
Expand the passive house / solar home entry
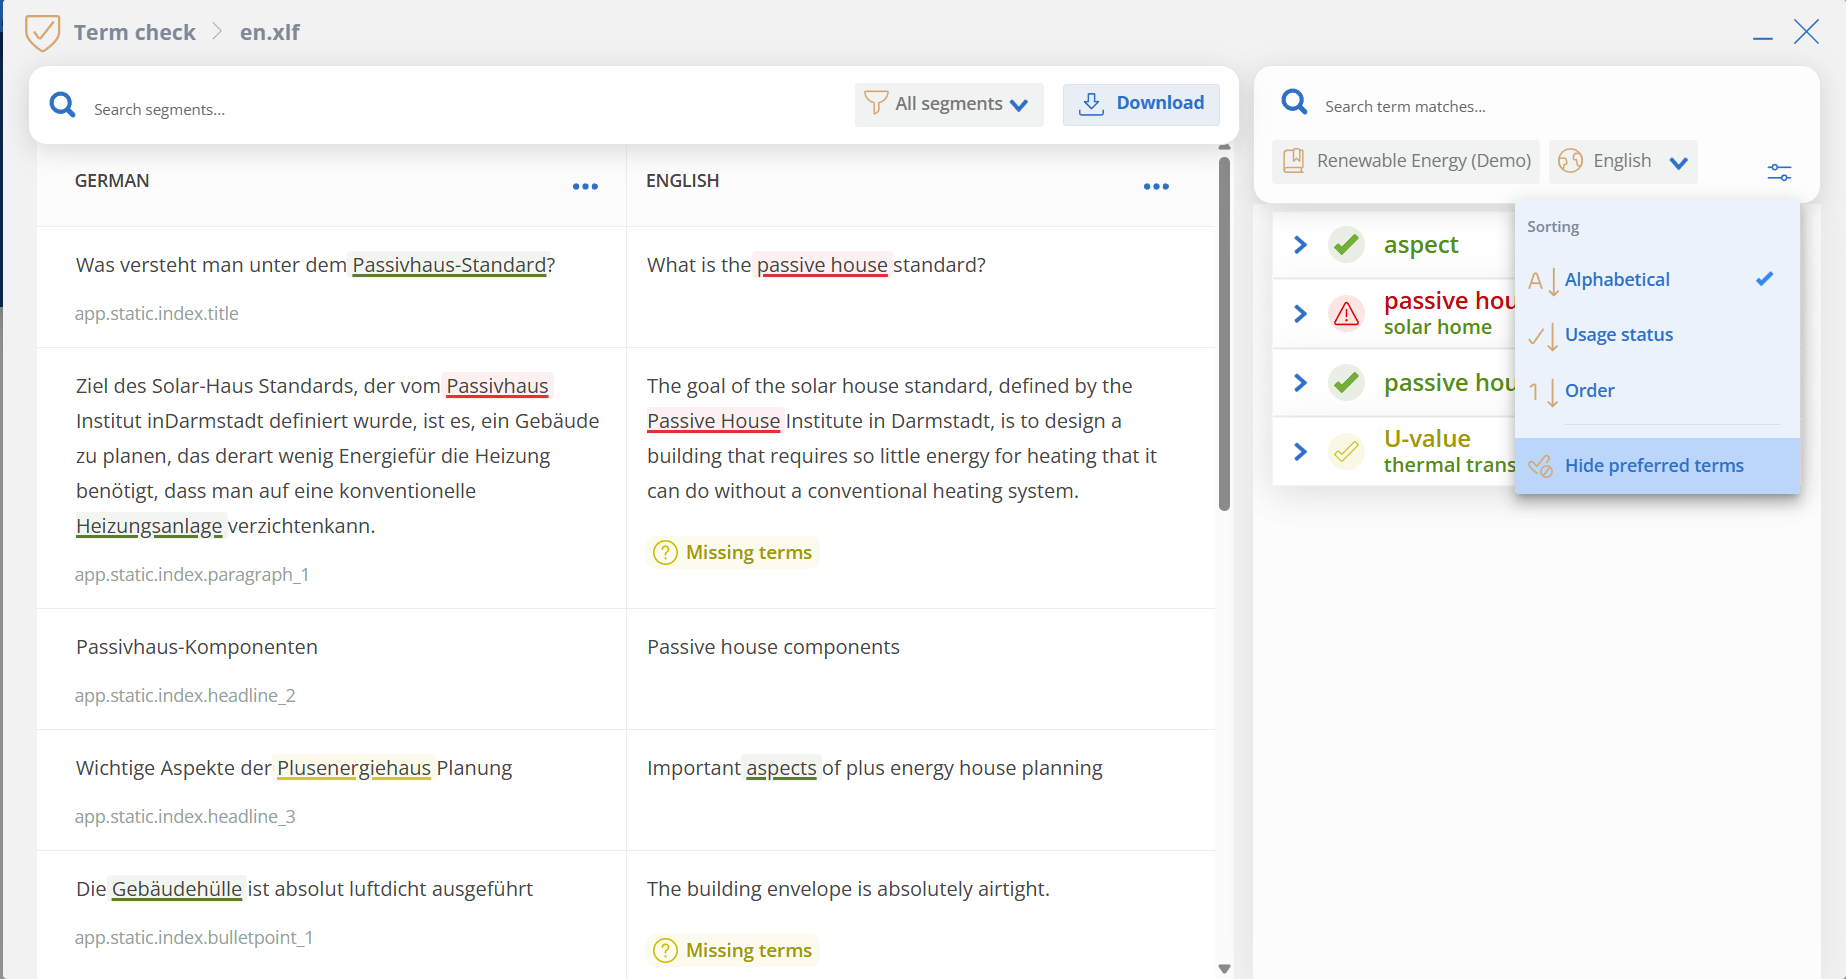(x=1300, y=313)
